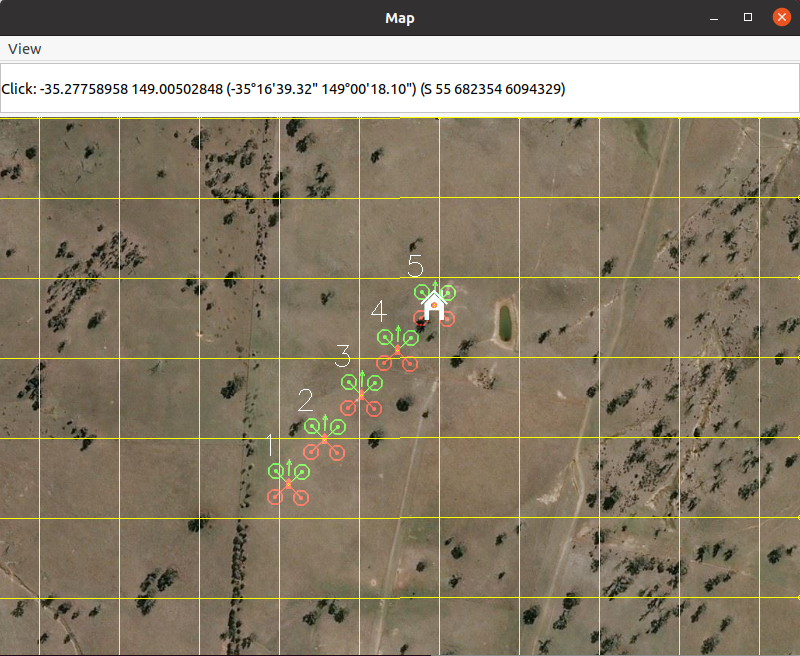The width and height of the screenshot is (800, 656).
Task: Click the number 4 vehicle label
Action: (x=378, y=311)
